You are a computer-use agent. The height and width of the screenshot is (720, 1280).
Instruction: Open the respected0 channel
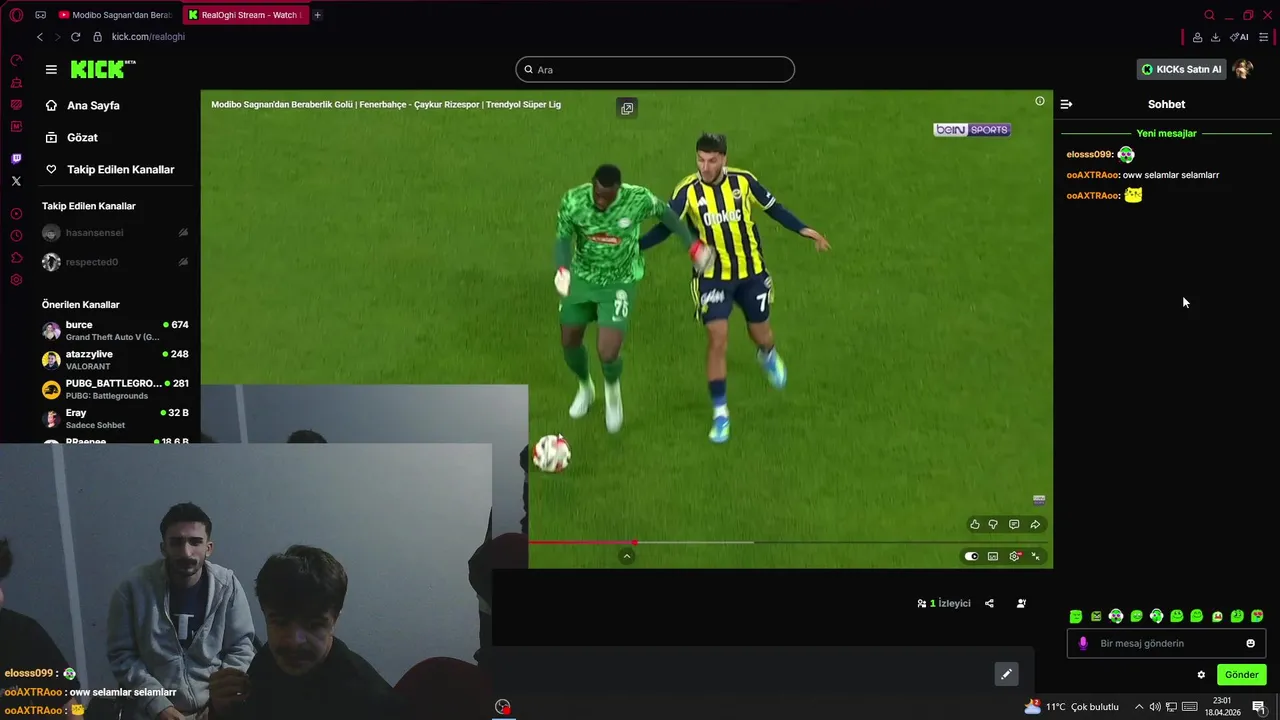[x=115, y=262]
